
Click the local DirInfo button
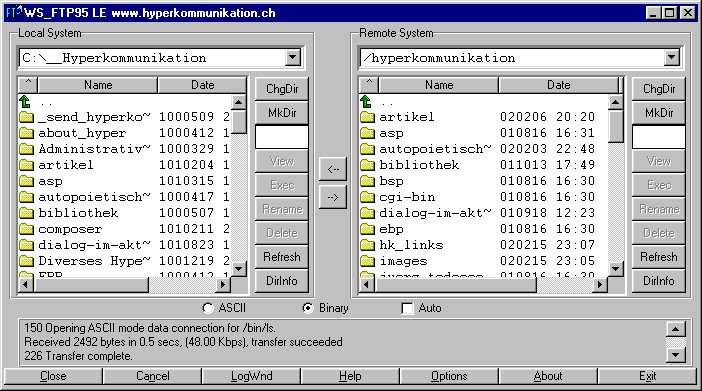click(282, 281)
